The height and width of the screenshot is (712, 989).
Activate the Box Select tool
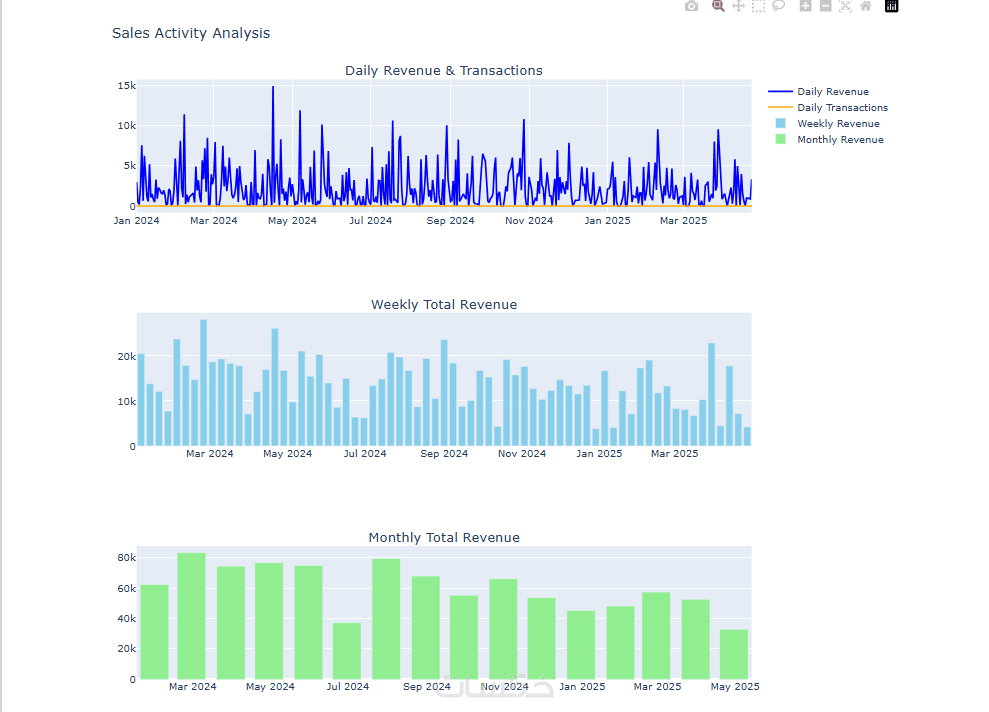tap(758, 6)
